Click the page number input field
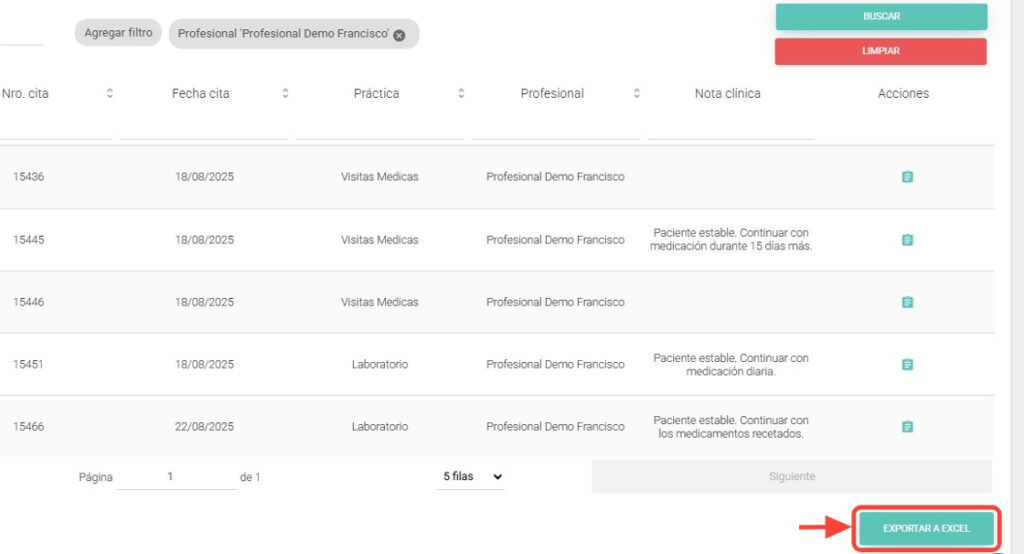Viewport: 1024px width, 554px height. (x=176, y=477)
